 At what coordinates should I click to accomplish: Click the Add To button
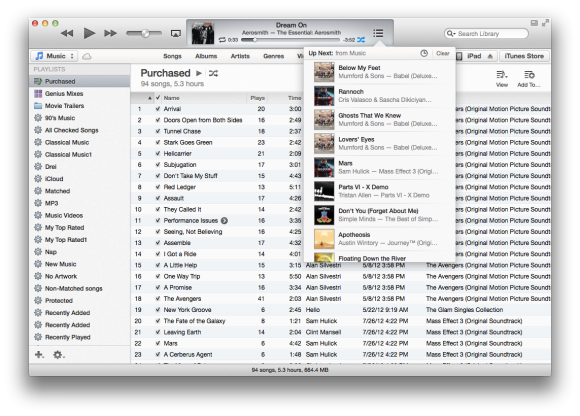(529, 78)
